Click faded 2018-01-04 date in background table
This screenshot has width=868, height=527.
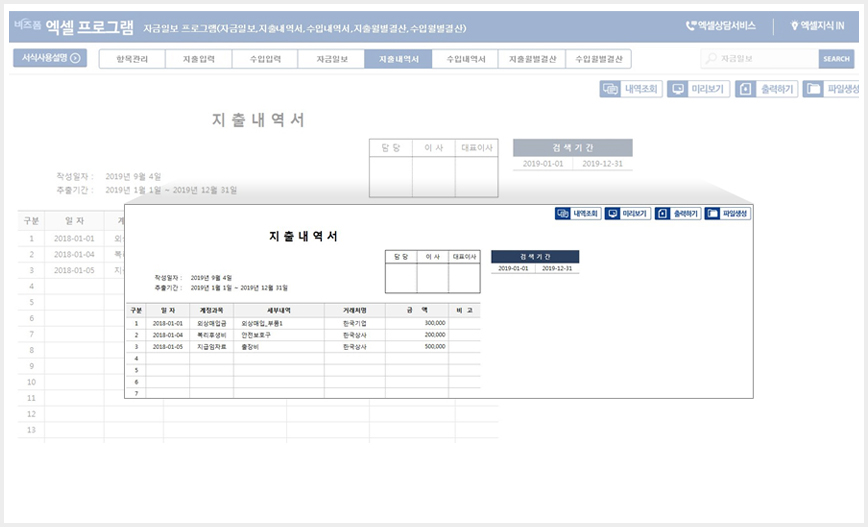(74, 255)
